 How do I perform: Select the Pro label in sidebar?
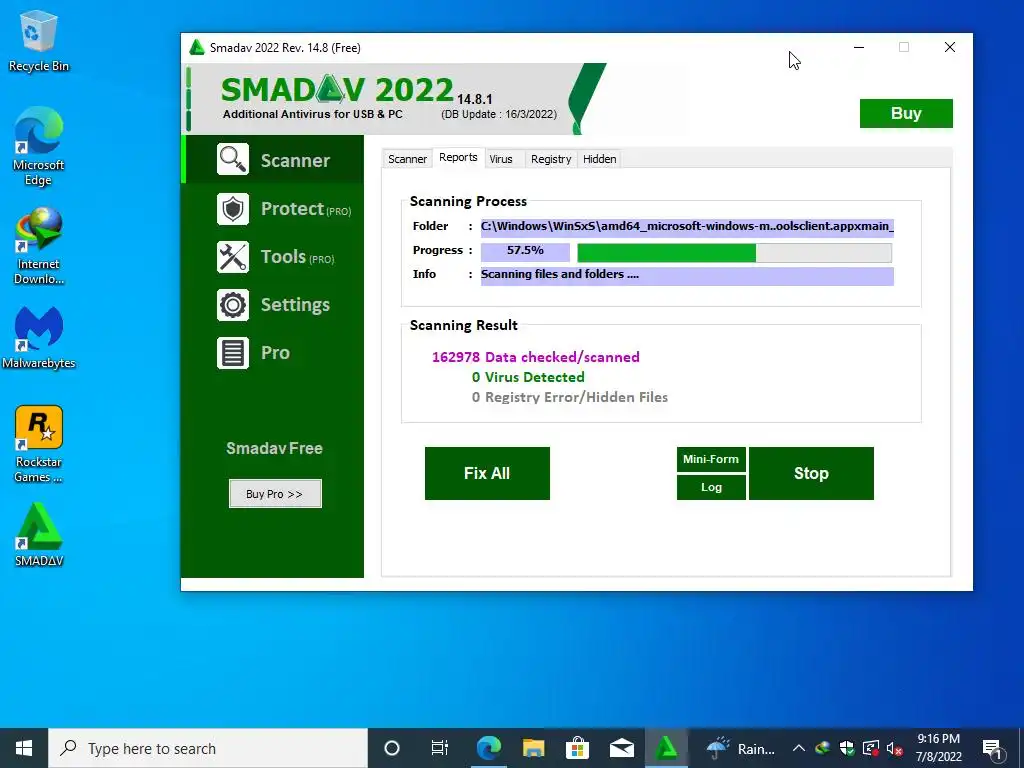click(x=275, y=353)
